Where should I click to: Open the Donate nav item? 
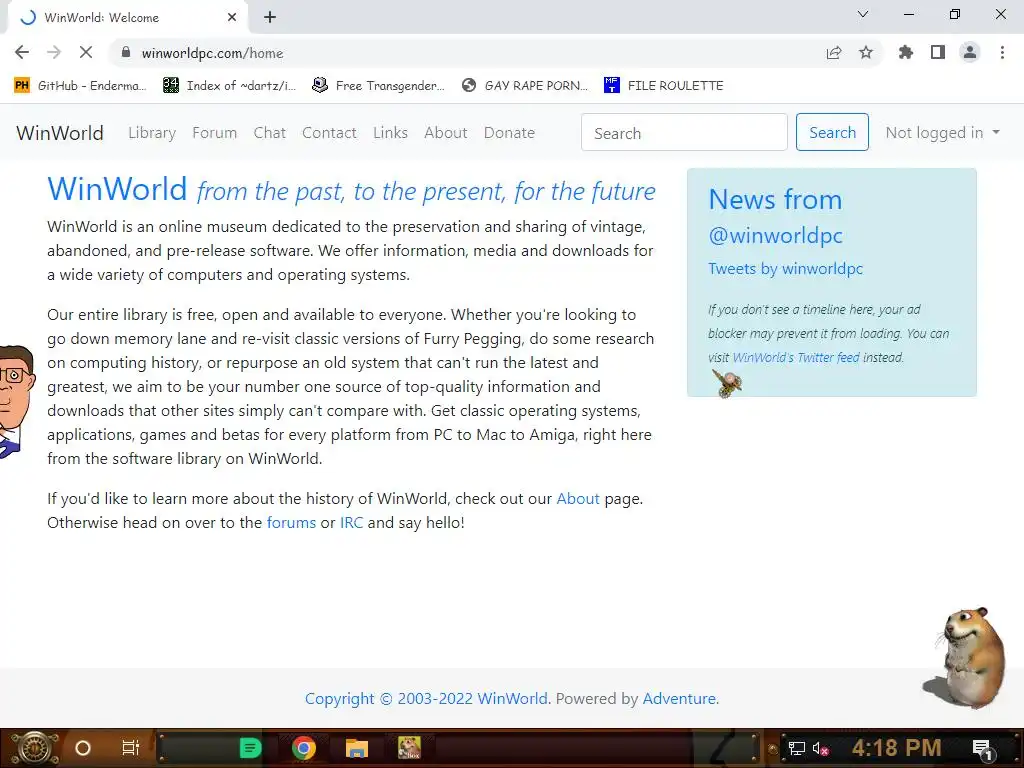[509, 133]
